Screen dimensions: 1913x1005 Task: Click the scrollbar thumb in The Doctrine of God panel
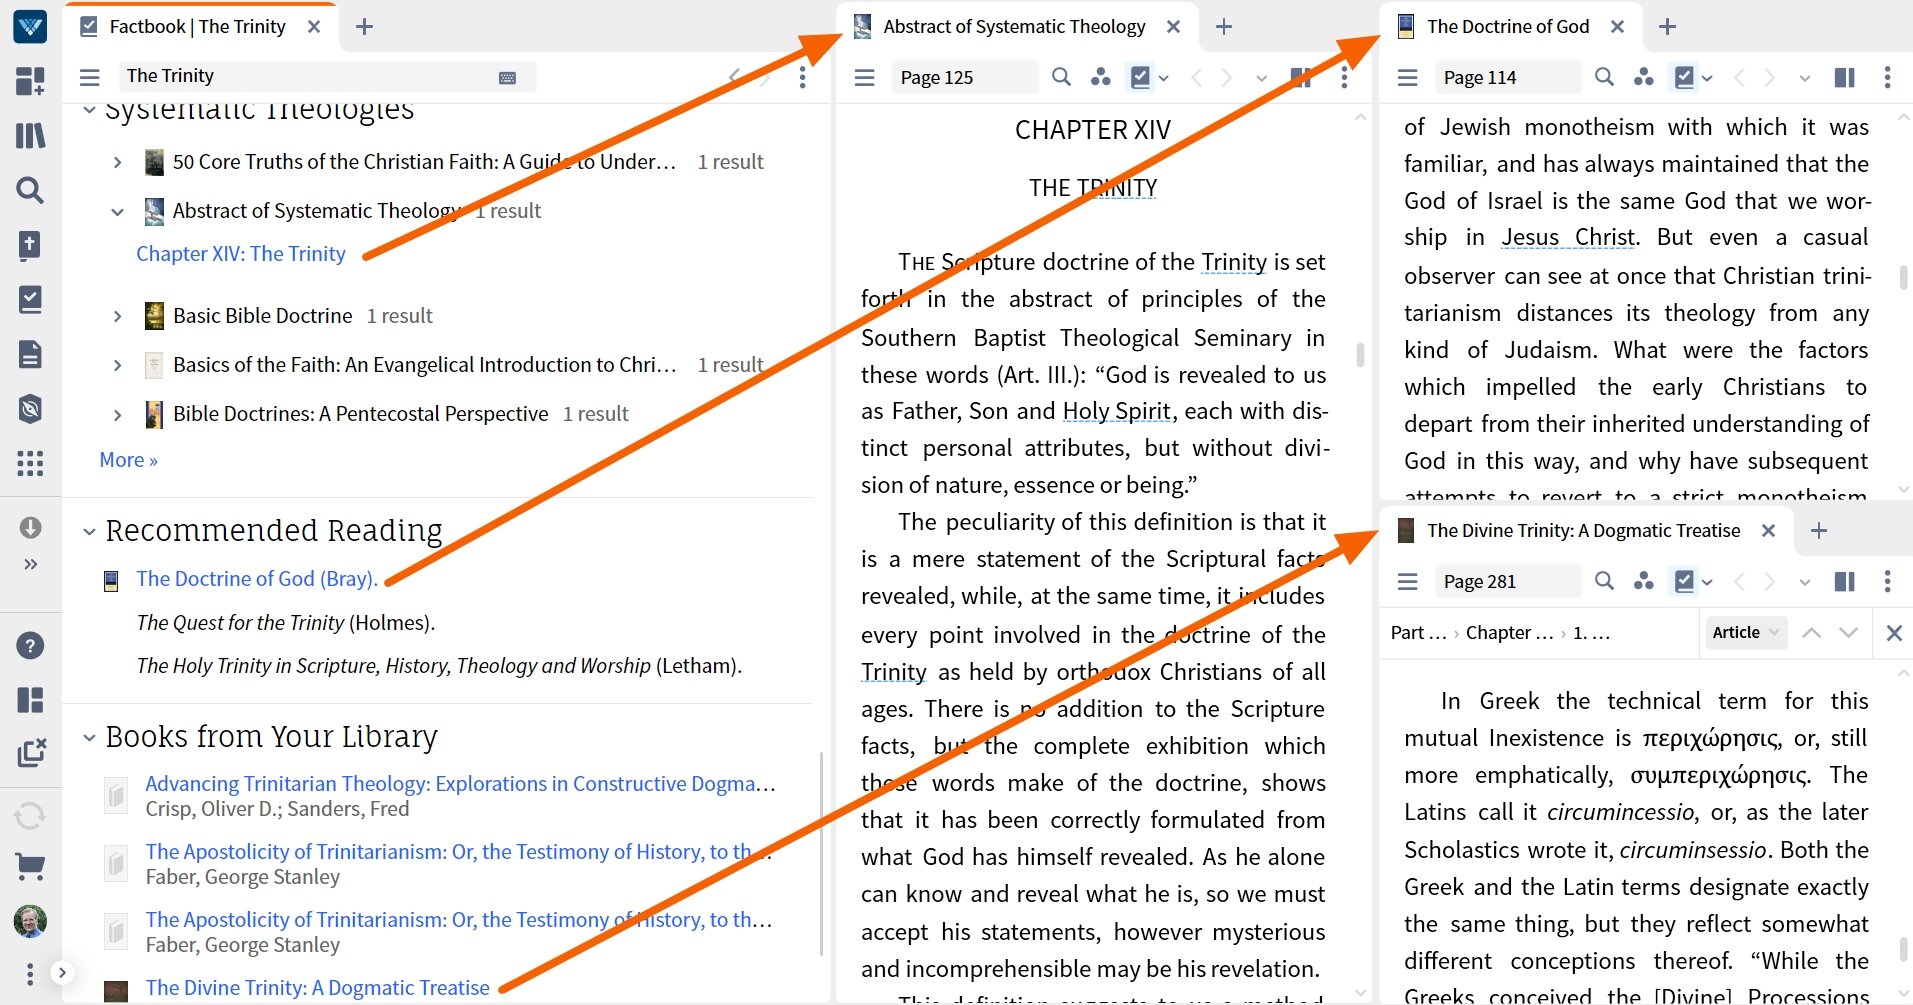coord(1903,277)
